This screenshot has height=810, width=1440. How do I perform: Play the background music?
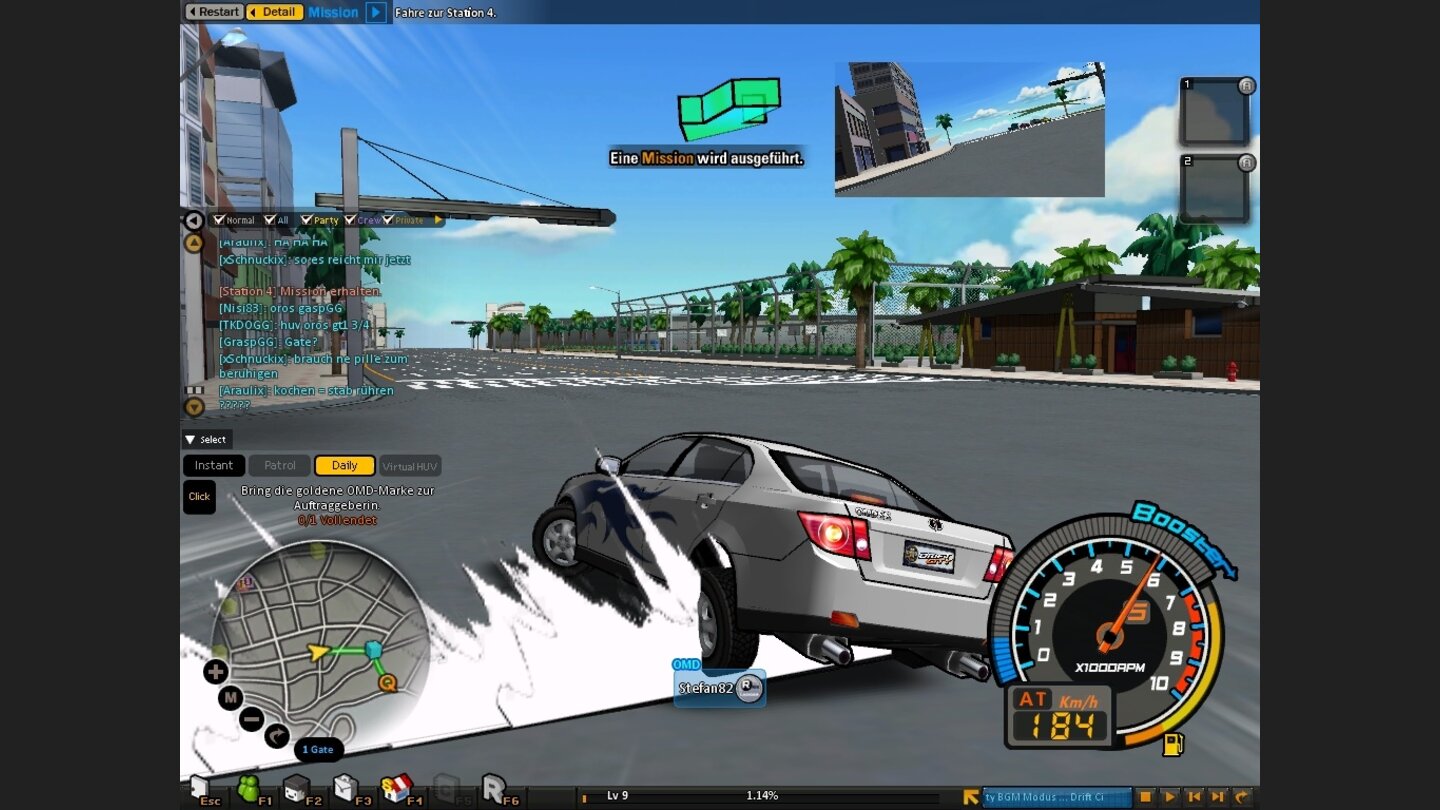[x=1170, y=797]
